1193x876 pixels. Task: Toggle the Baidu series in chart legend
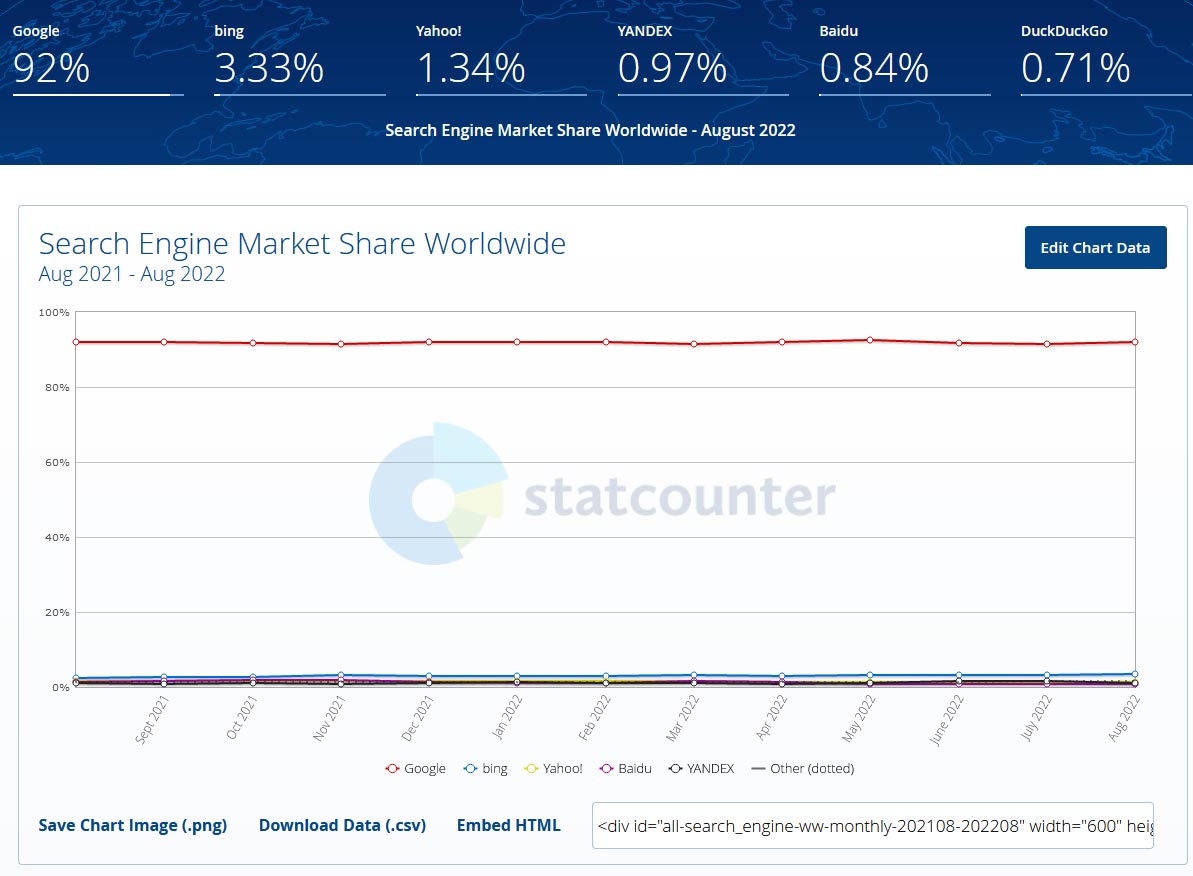[x=625, y=769]
